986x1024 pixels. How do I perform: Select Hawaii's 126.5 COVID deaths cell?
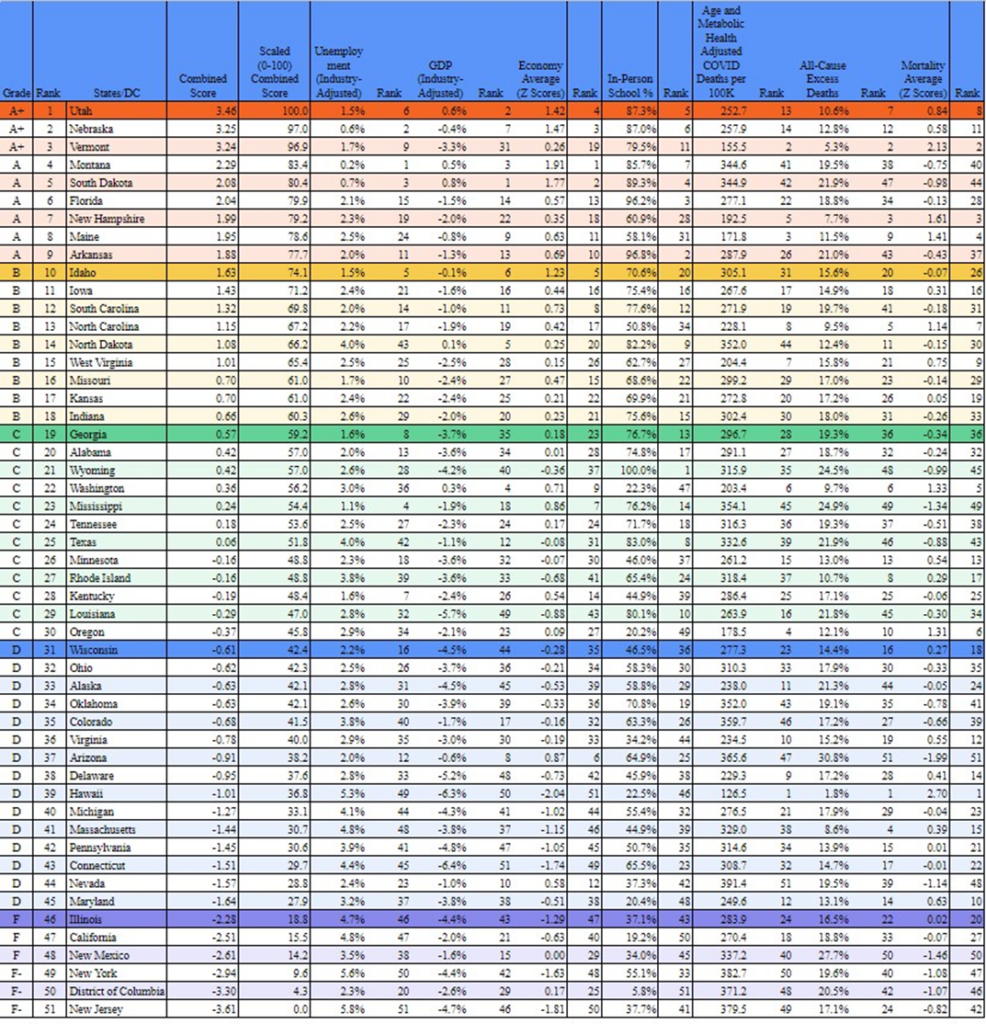[724, 792]
